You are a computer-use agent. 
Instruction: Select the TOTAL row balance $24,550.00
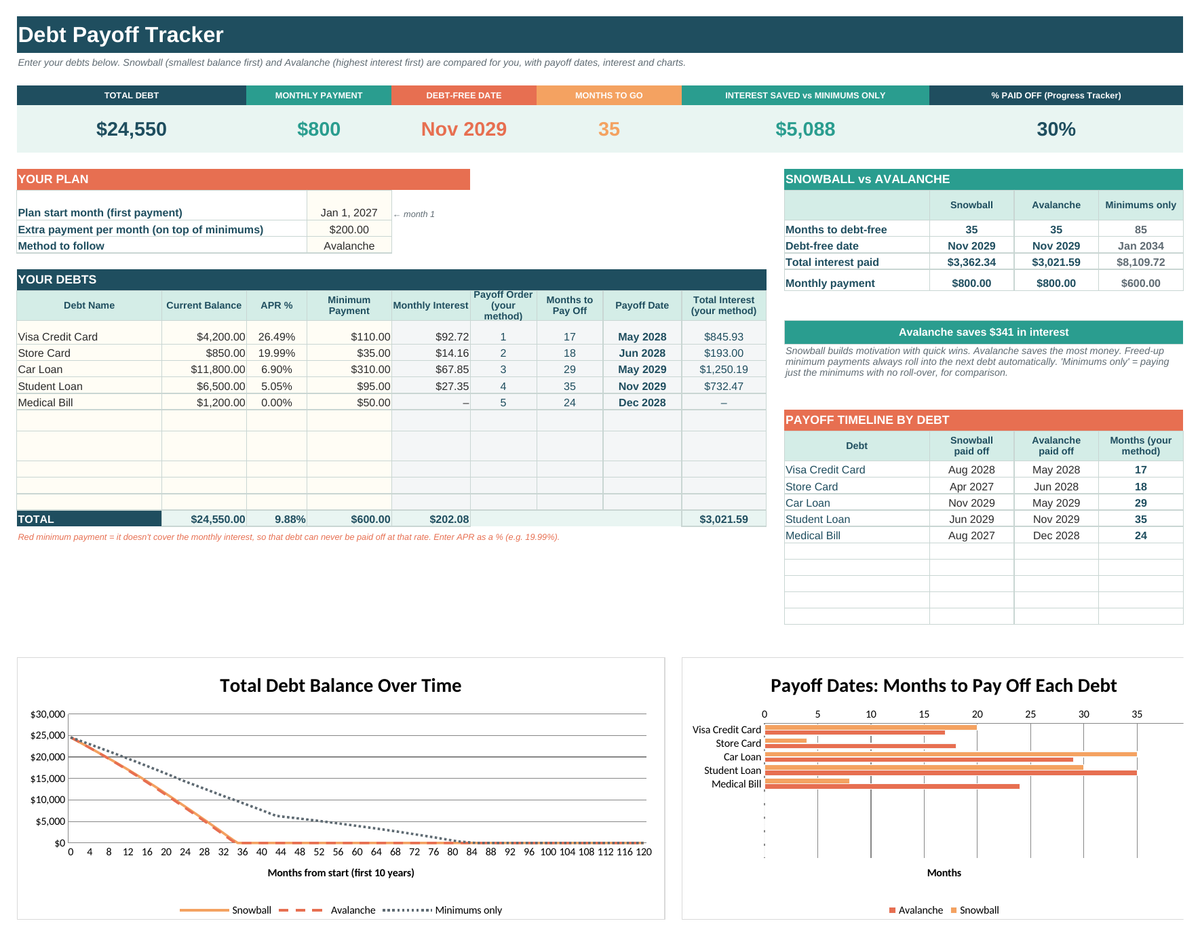[204, 519]
